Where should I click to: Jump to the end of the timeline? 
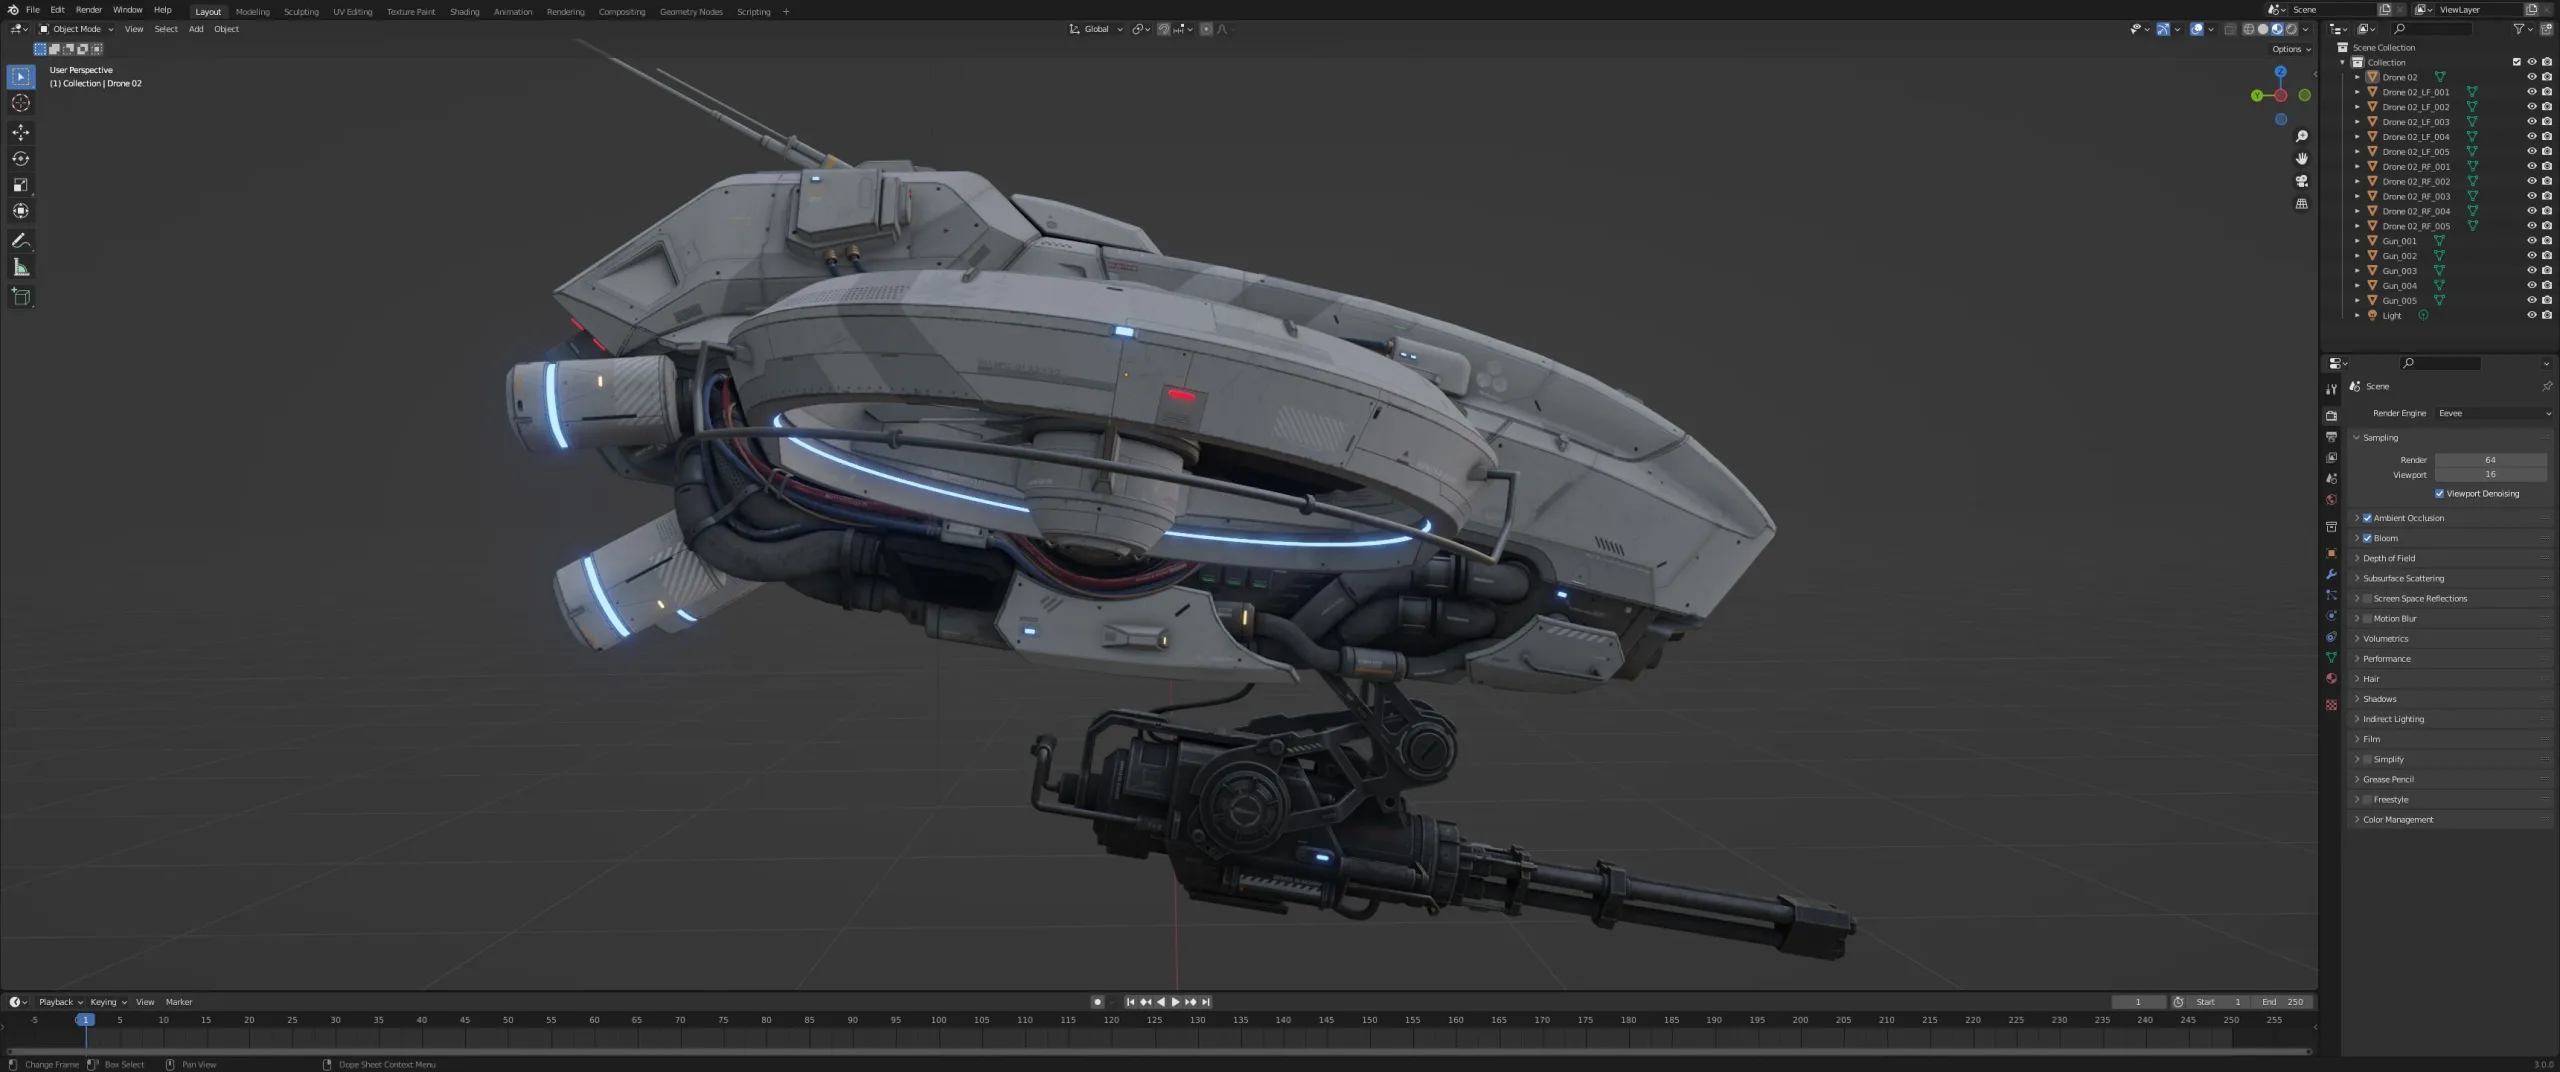click(x=1205, y=1001)
